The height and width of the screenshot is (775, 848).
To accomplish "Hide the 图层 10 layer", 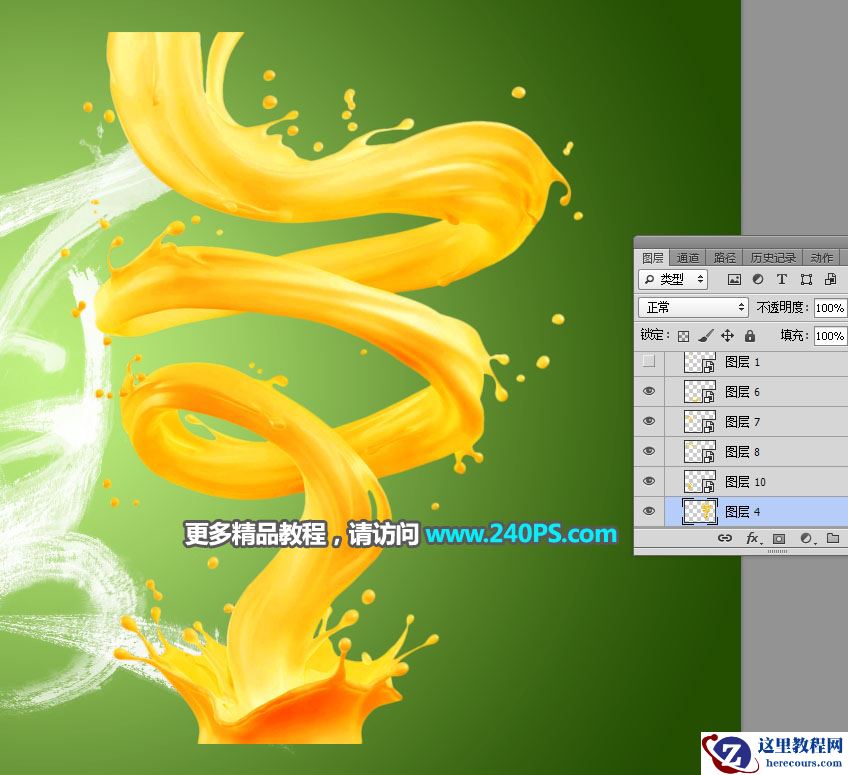I will (651, 482).
